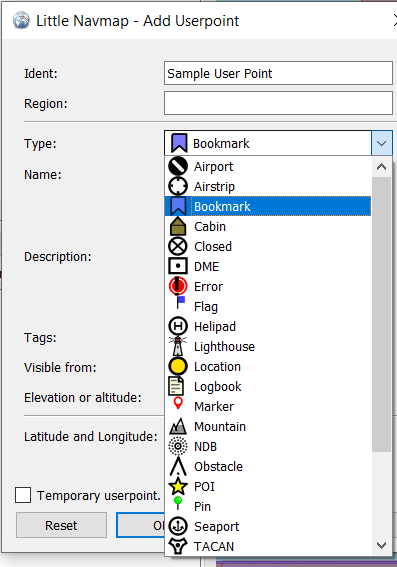Select Mountain in the dropdown list

pos(268,426)
